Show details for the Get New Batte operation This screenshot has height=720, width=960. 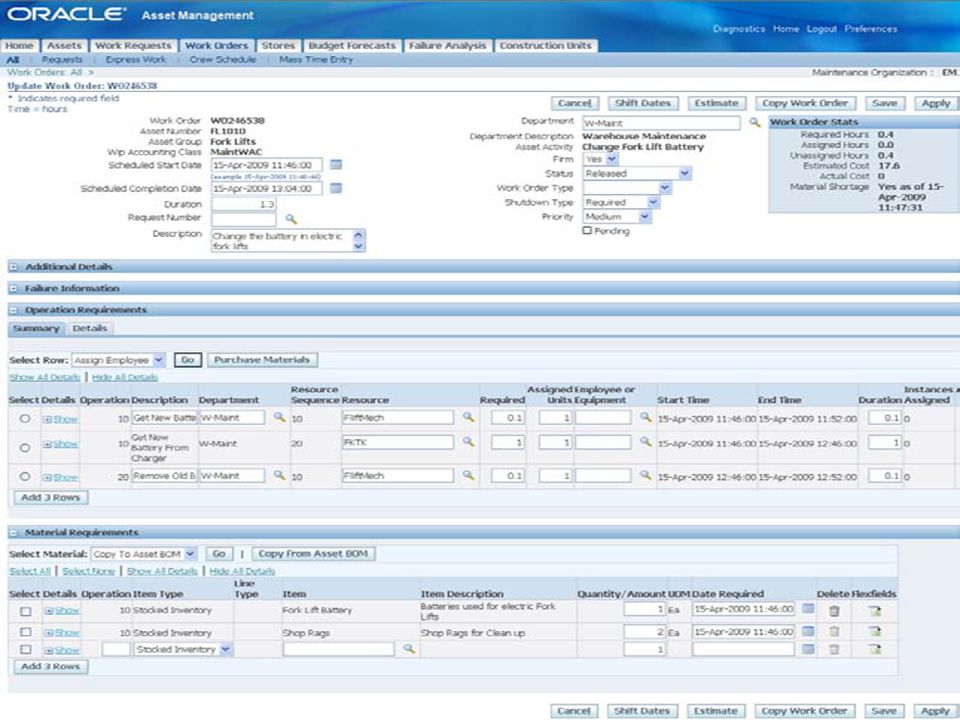click(x=61, y=419)
